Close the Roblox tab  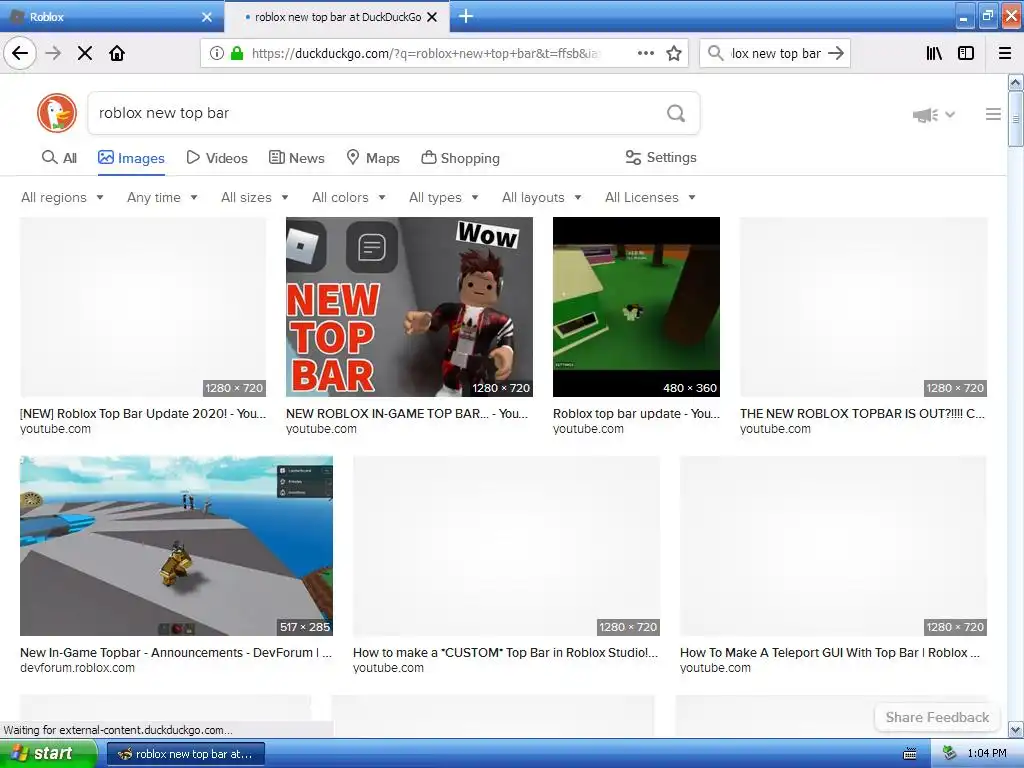coord(207,17)
